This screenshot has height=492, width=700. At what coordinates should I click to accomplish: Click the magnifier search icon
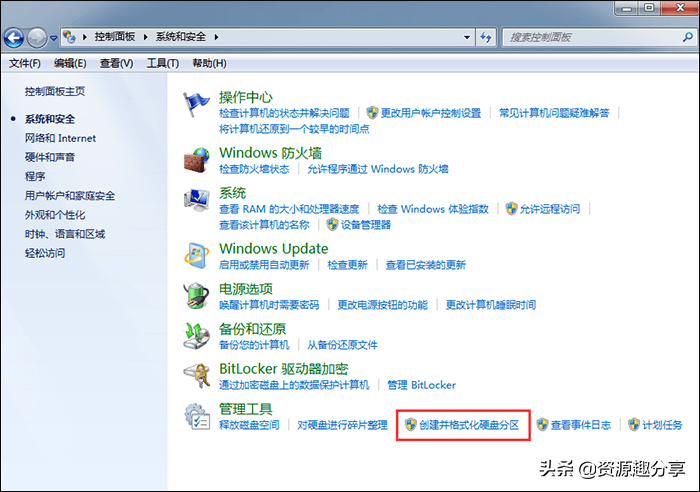click(688, 38)
